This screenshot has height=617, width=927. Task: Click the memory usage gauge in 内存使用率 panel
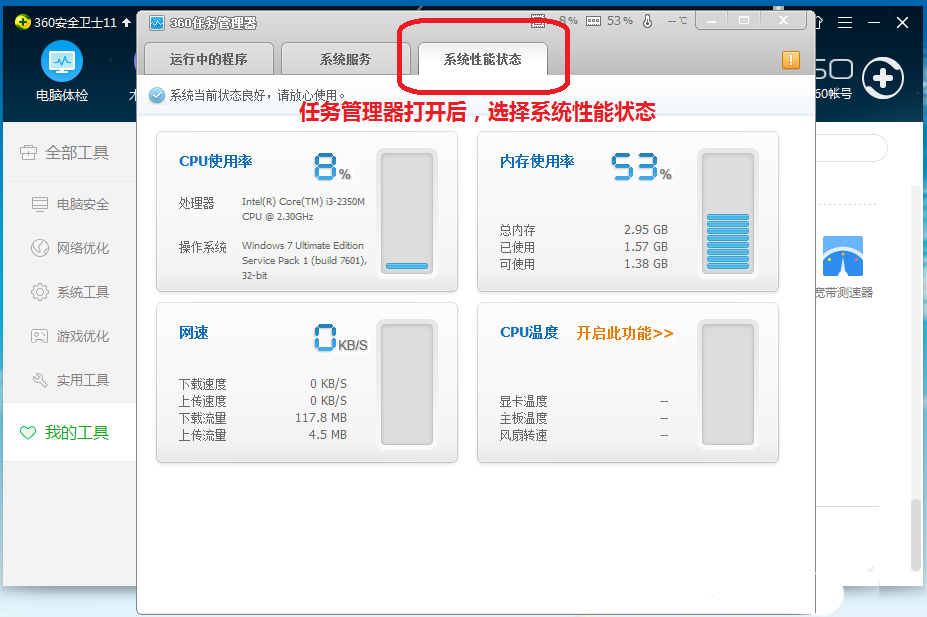[x=727, y=212]
